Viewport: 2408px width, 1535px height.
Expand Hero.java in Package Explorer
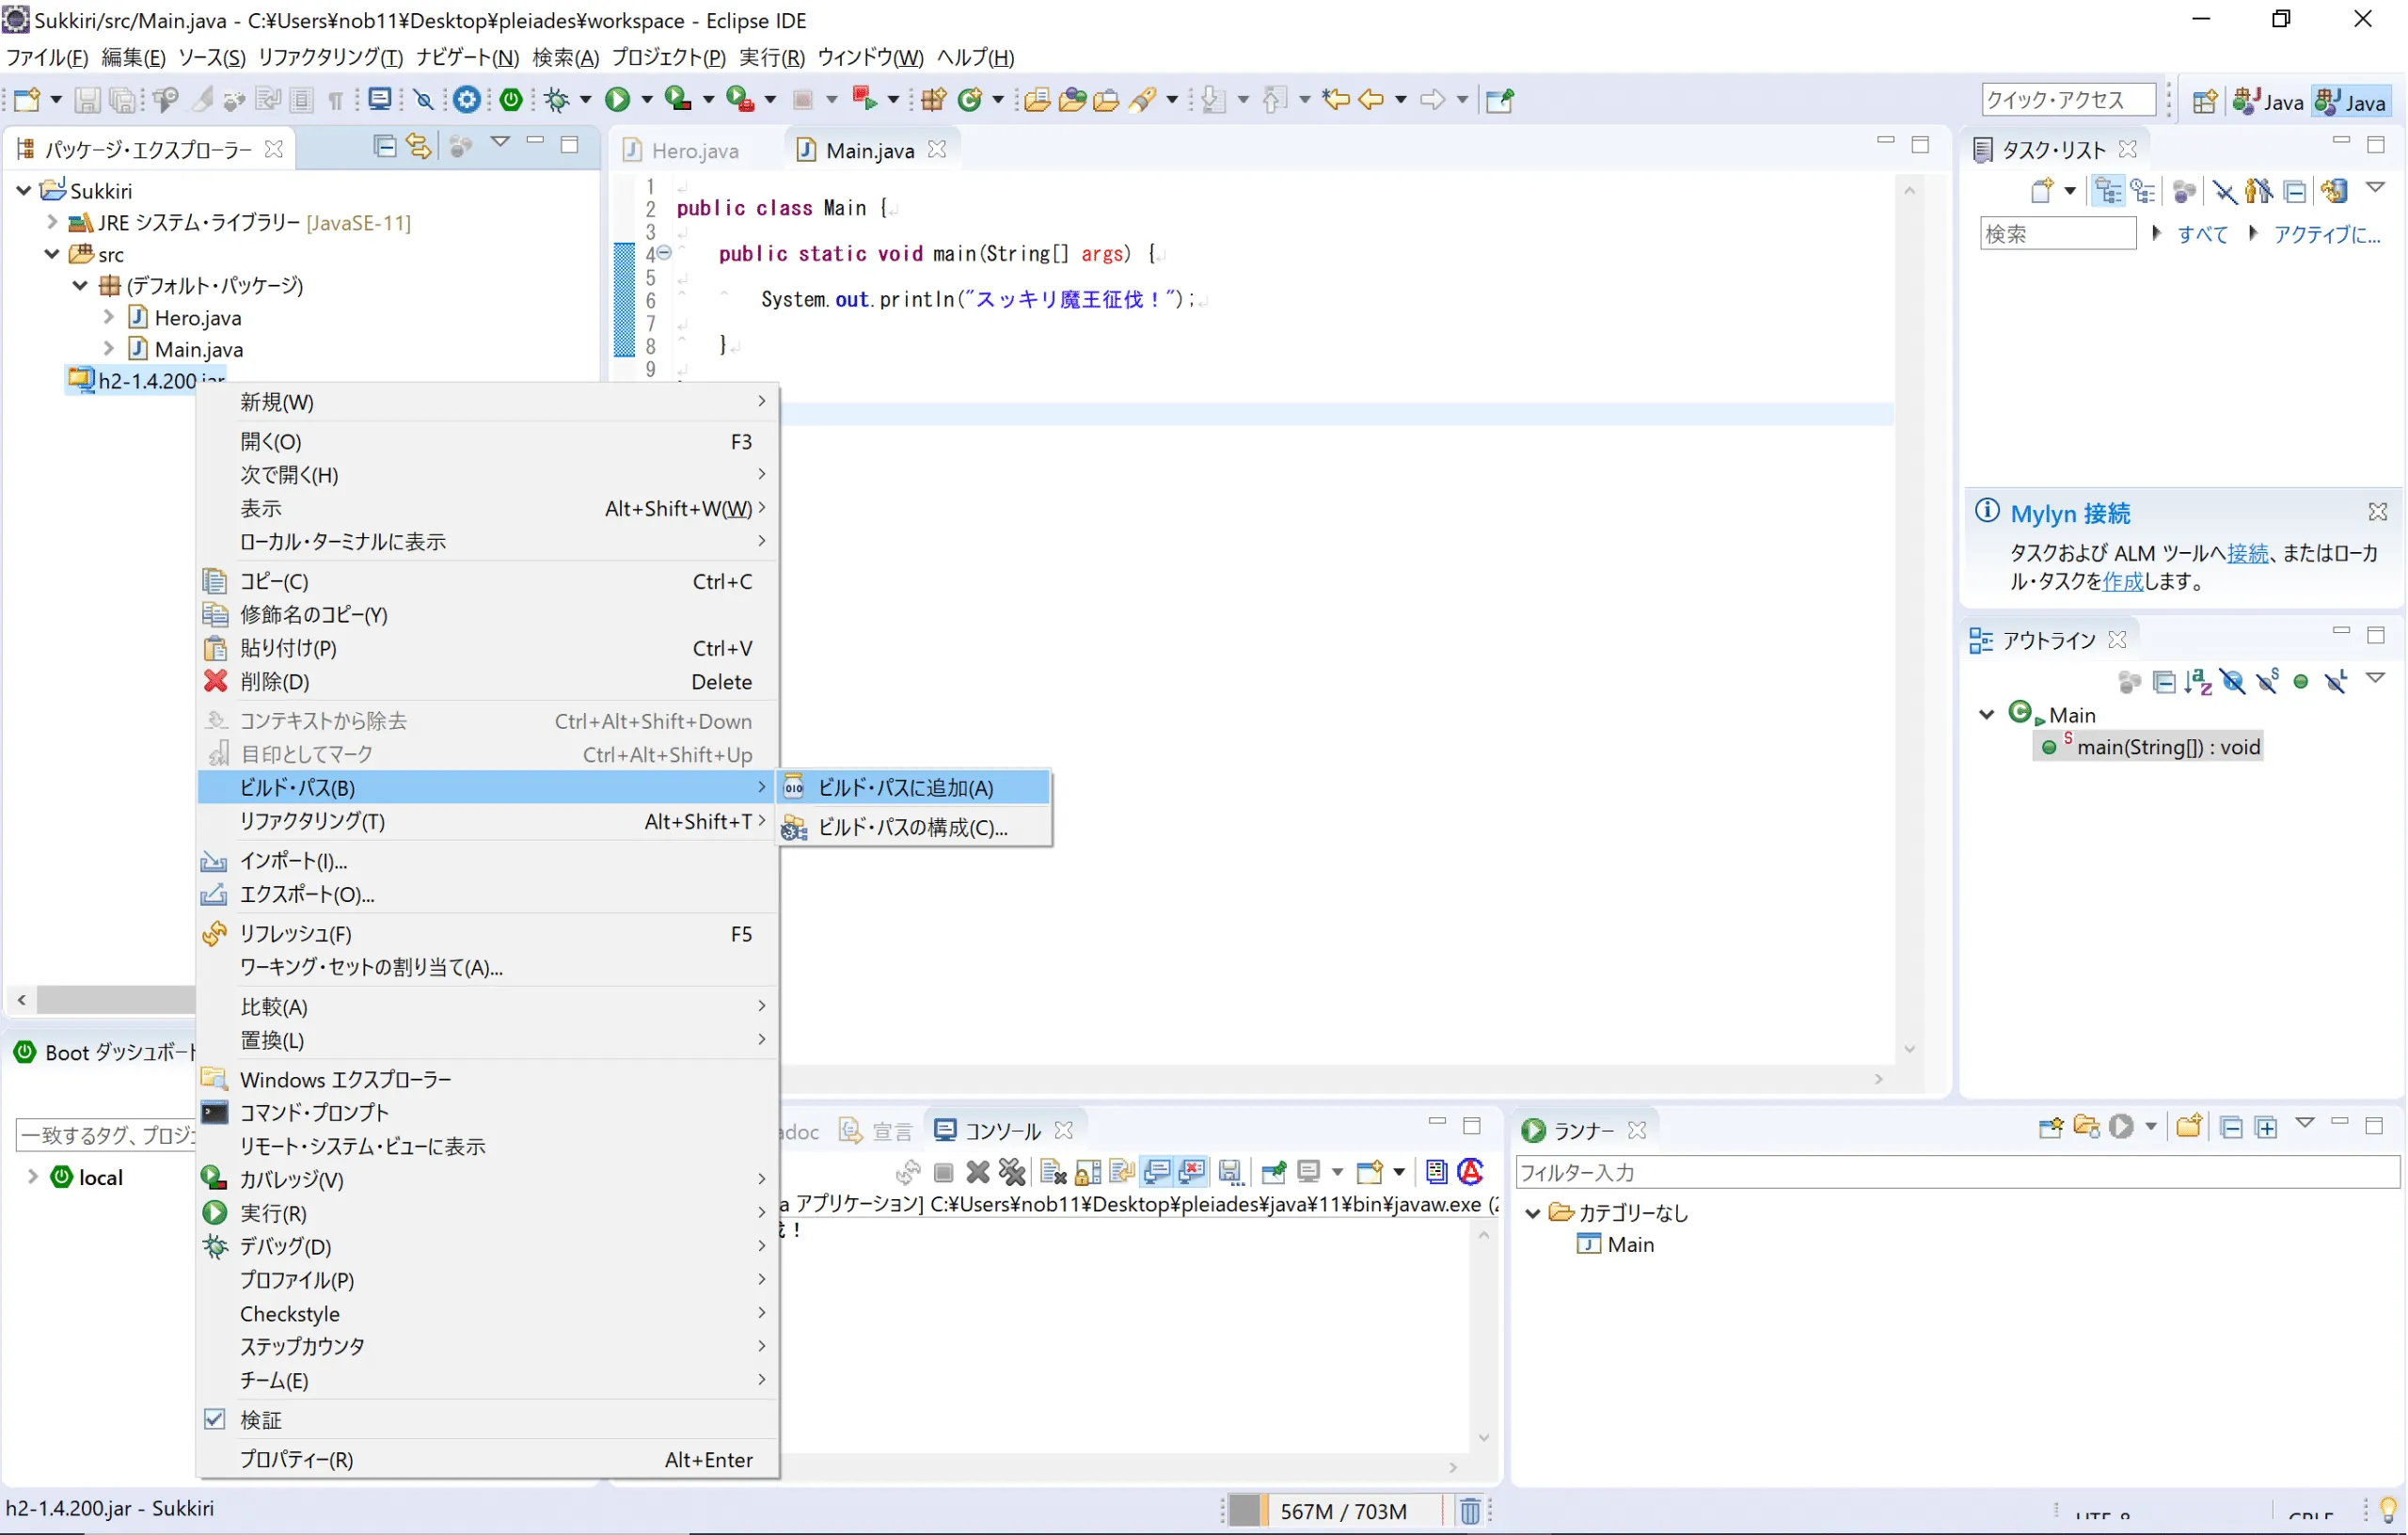point(109,317)
